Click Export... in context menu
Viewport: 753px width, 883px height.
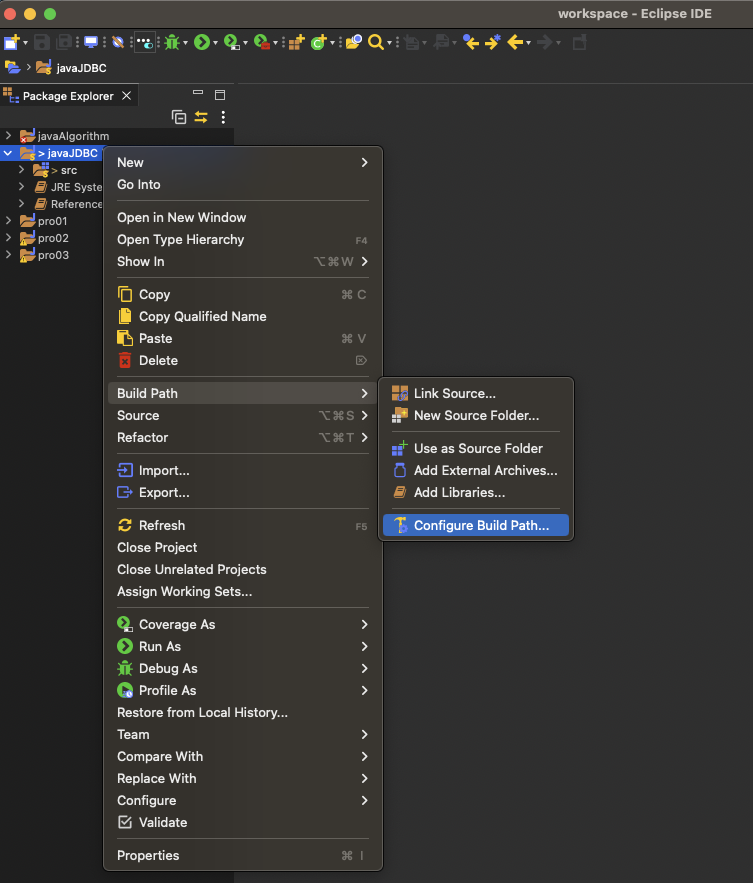(243, 492)
